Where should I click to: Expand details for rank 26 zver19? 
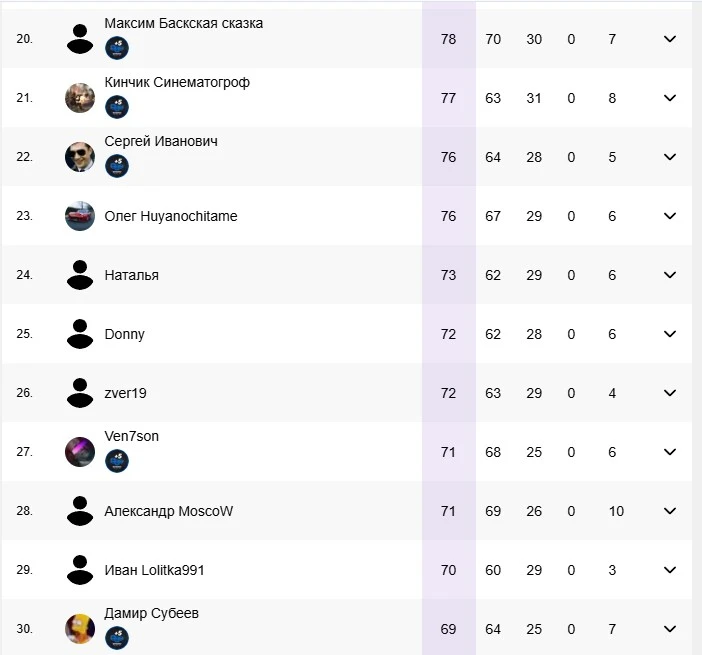pos(670,393)
